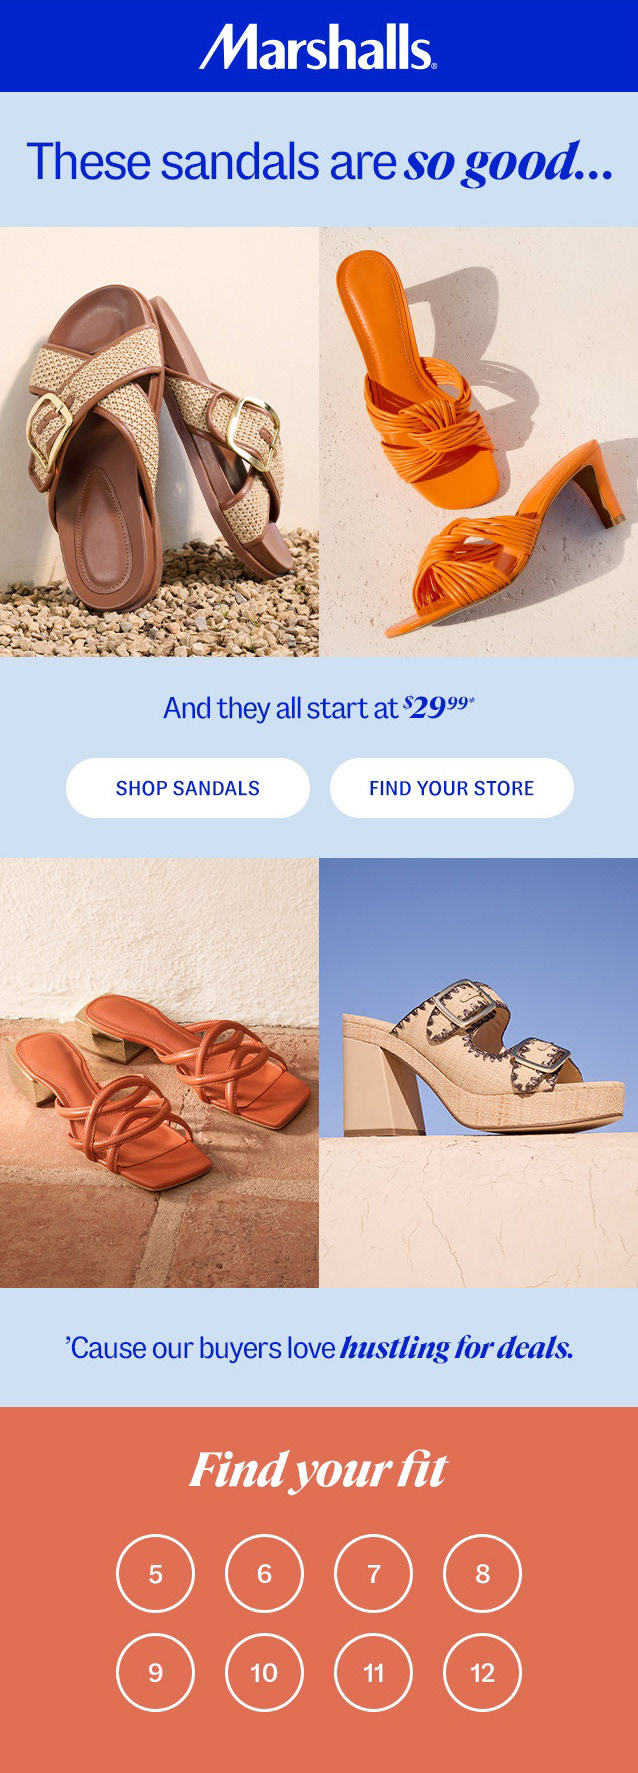
Task: Click the FIND YOUR STORE button
Action: click(452, 788)
